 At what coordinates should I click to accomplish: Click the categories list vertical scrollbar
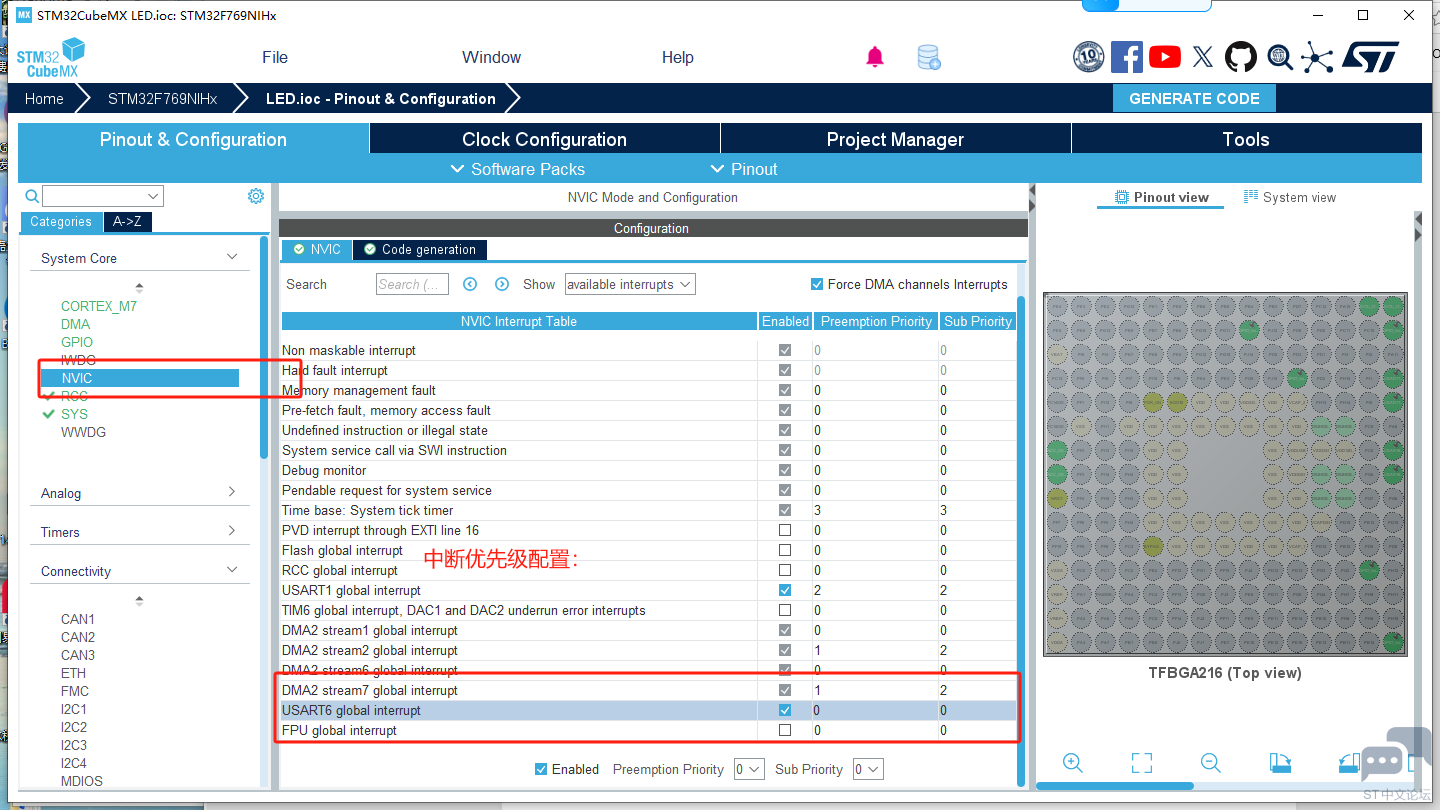pyautogui.click(x=264, y=350)
